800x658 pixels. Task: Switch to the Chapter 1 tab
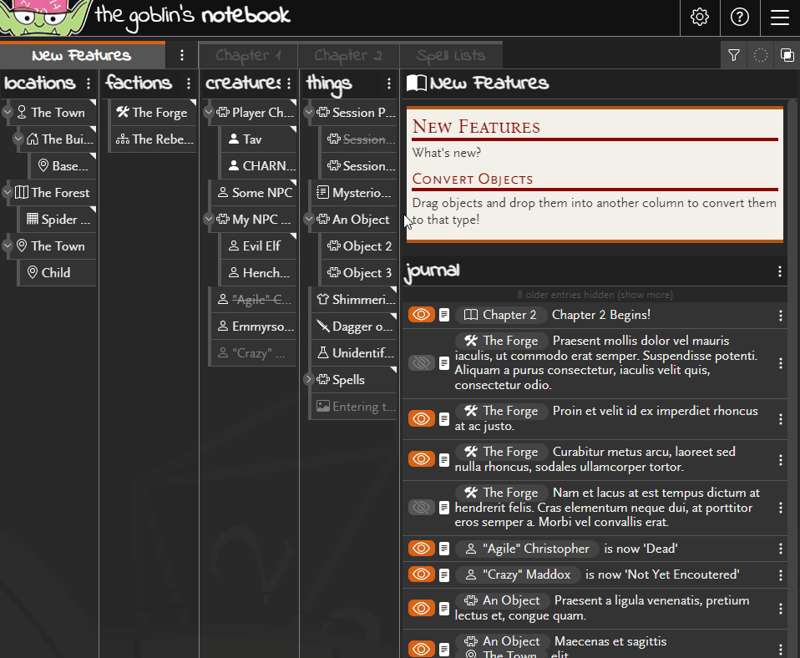pos(248,55)
